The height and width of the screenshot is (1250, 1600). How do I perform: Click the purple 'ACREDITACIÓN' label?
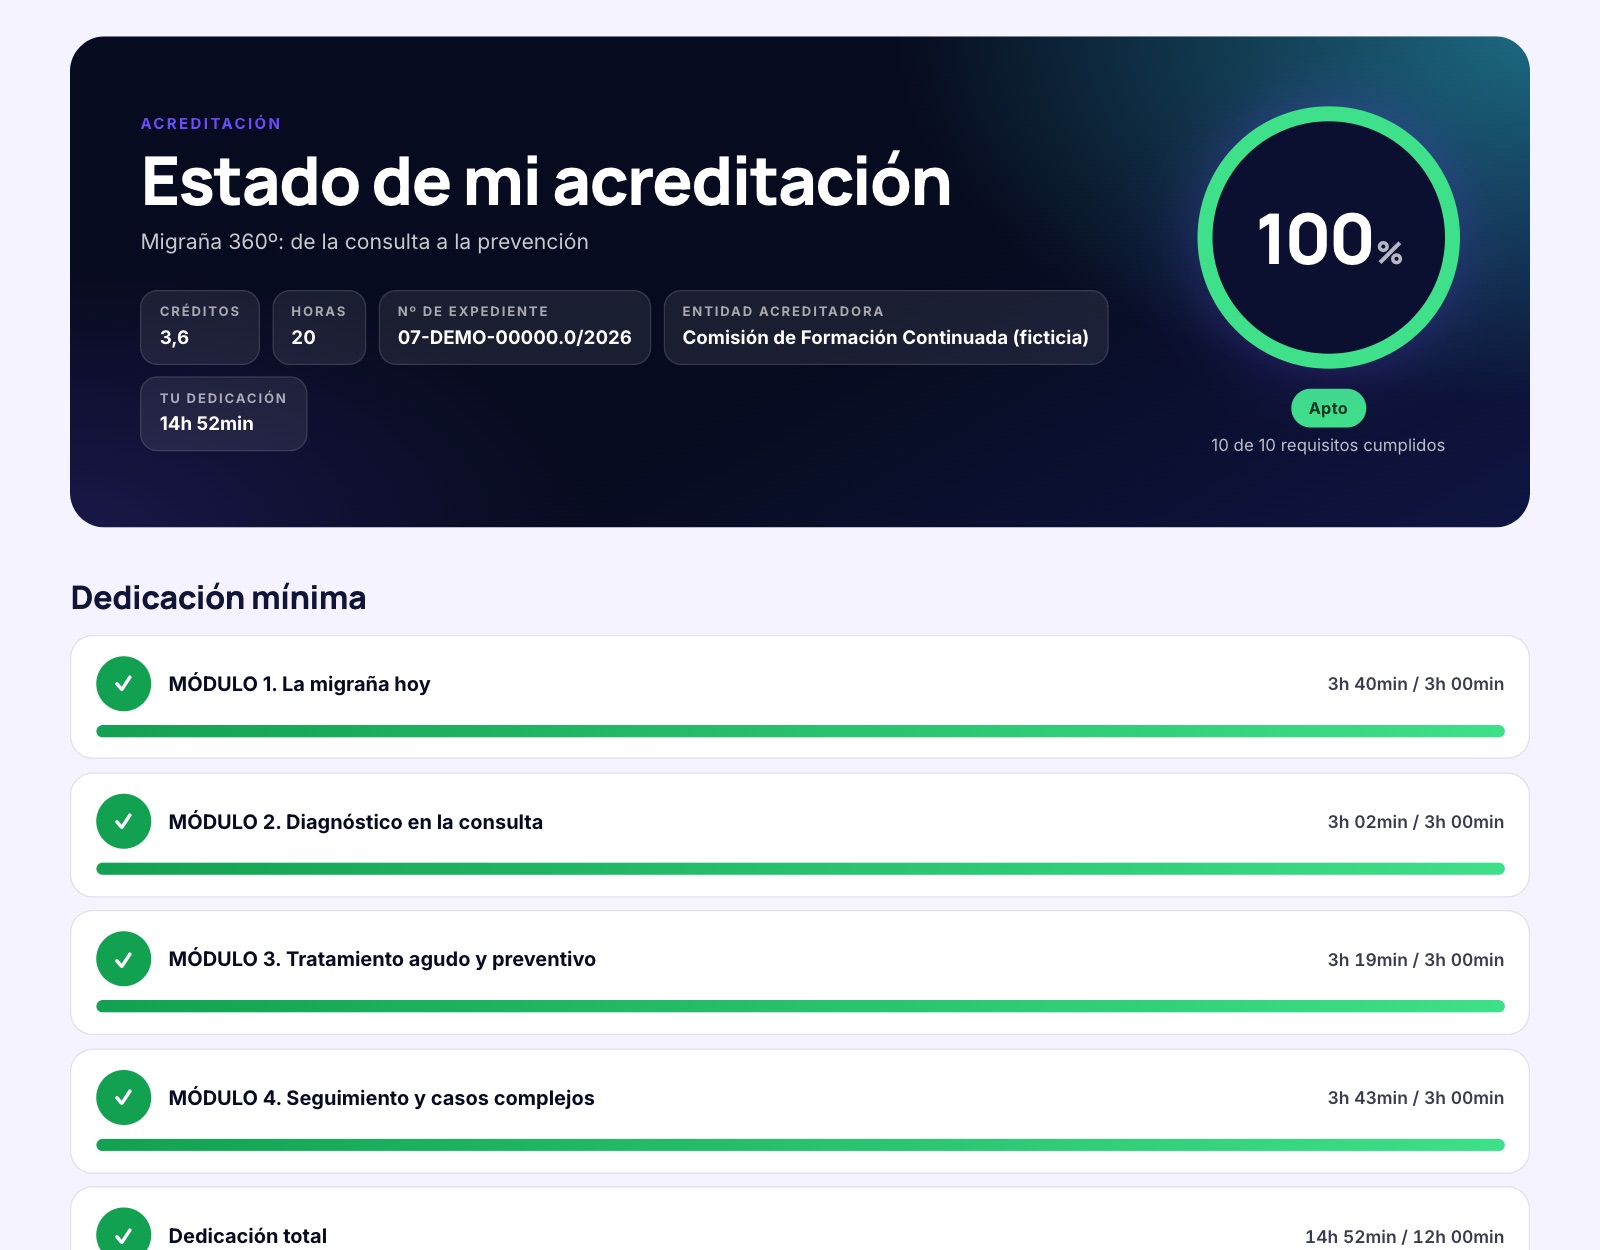click(211, 124)
